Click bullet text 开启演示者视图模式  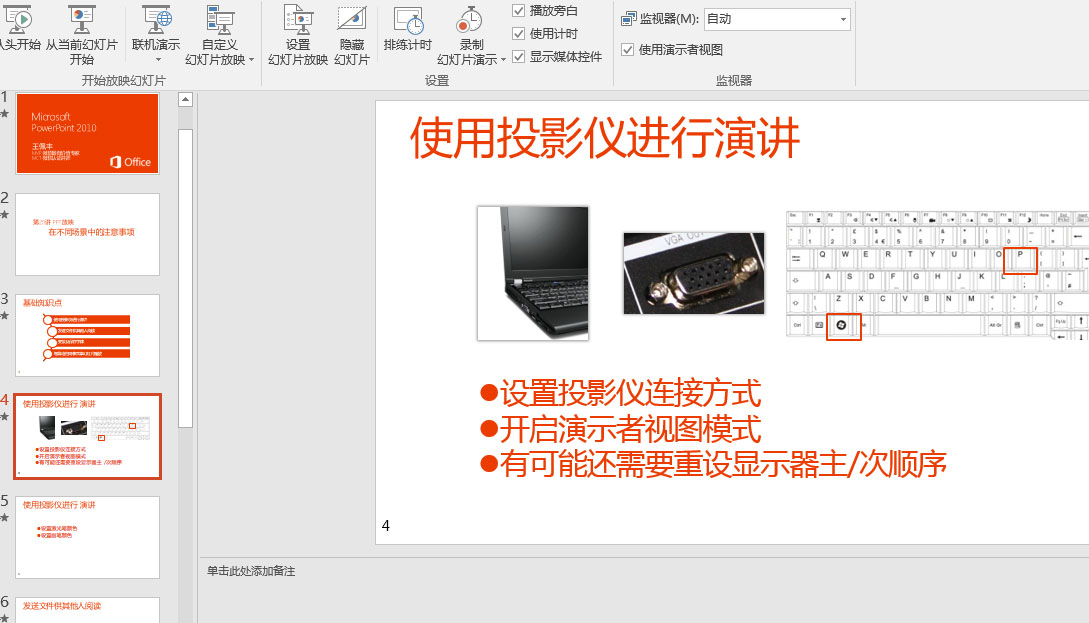(x=630, y=429)
